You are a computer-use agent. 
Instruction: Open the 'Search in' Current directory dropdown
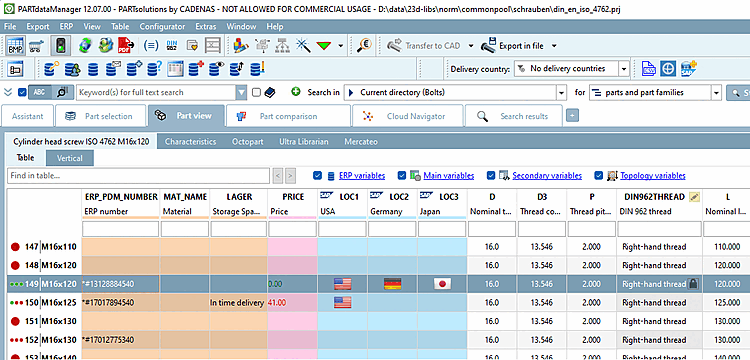561,93
